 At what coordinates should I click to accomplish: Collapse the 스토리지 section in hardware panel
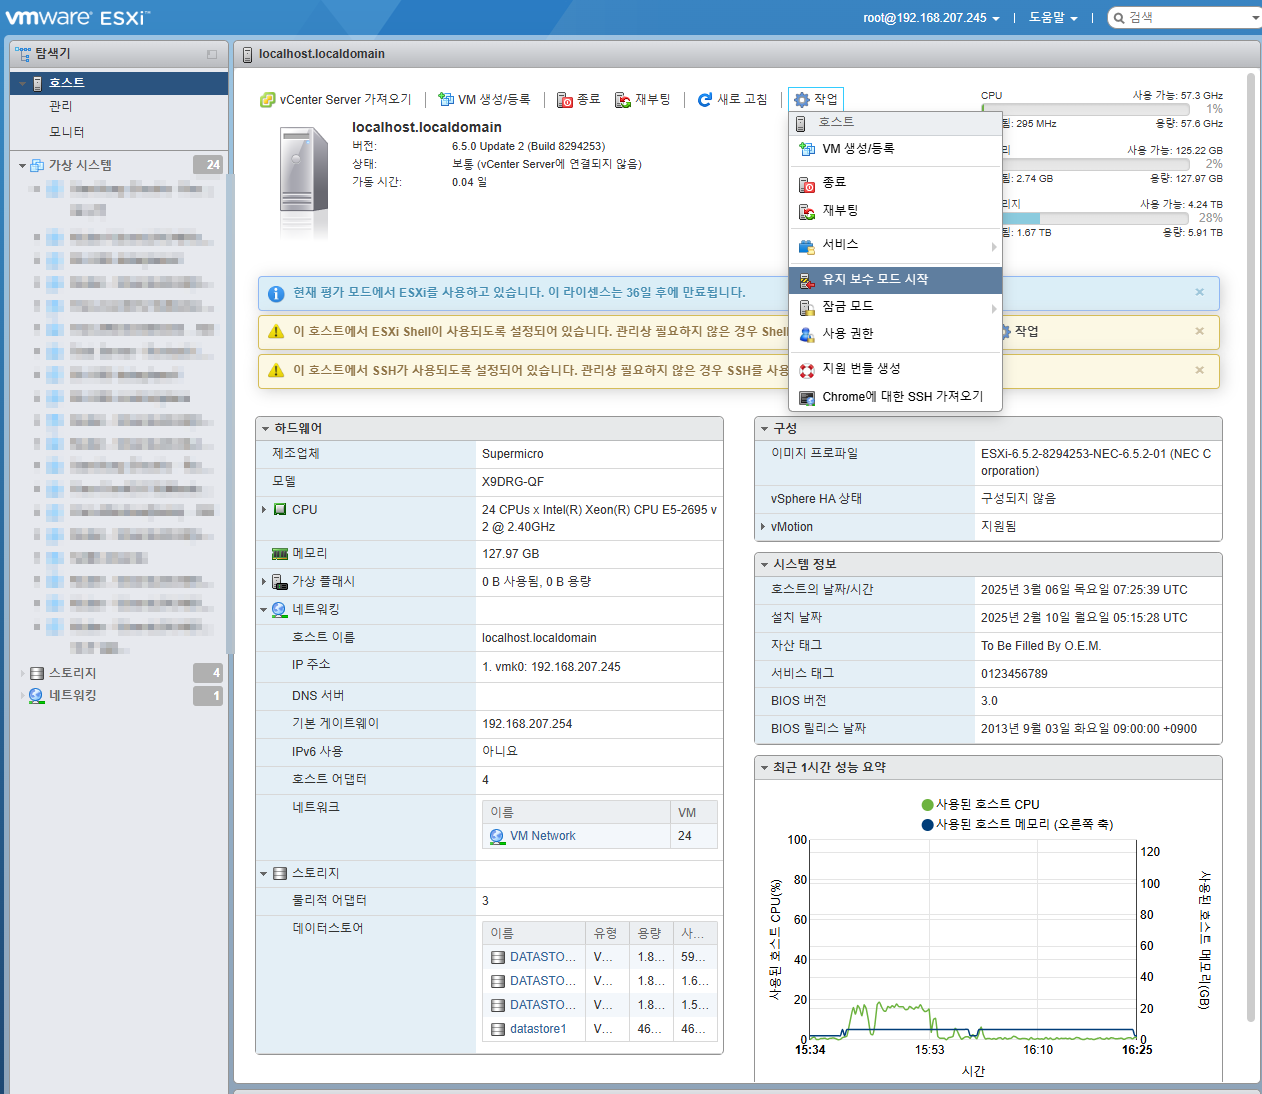[264, 874]
